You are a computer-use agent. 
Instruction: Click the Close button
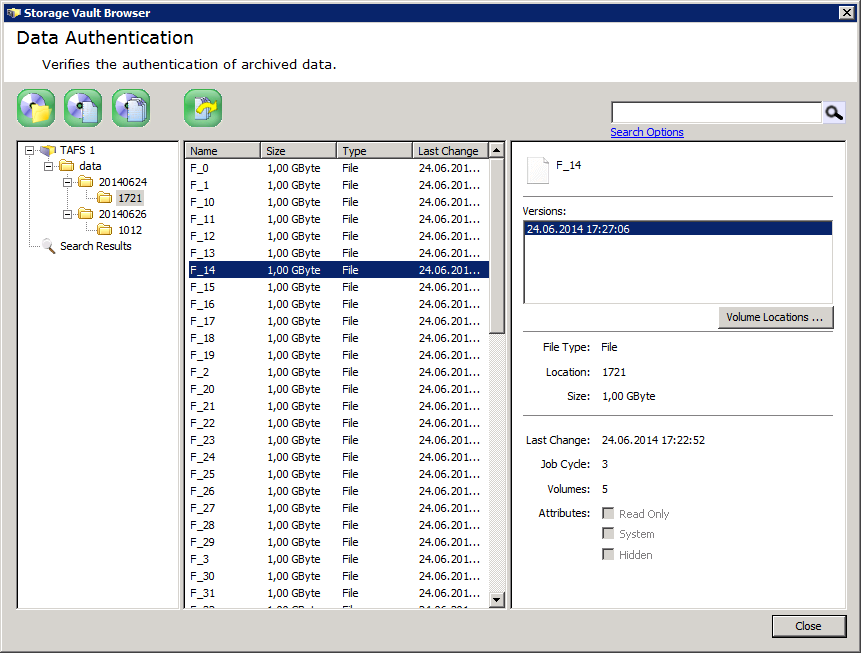(808, 626)
